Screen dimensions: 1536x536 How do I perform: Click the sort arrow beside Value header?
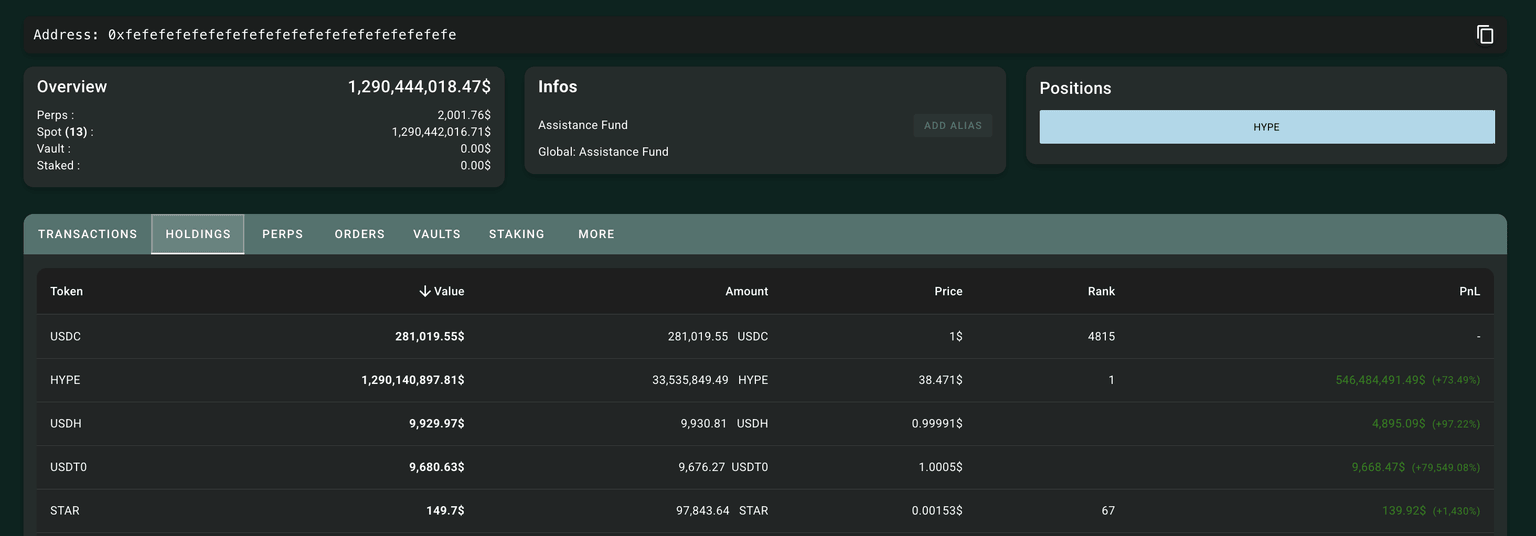(x=425, y=291)
